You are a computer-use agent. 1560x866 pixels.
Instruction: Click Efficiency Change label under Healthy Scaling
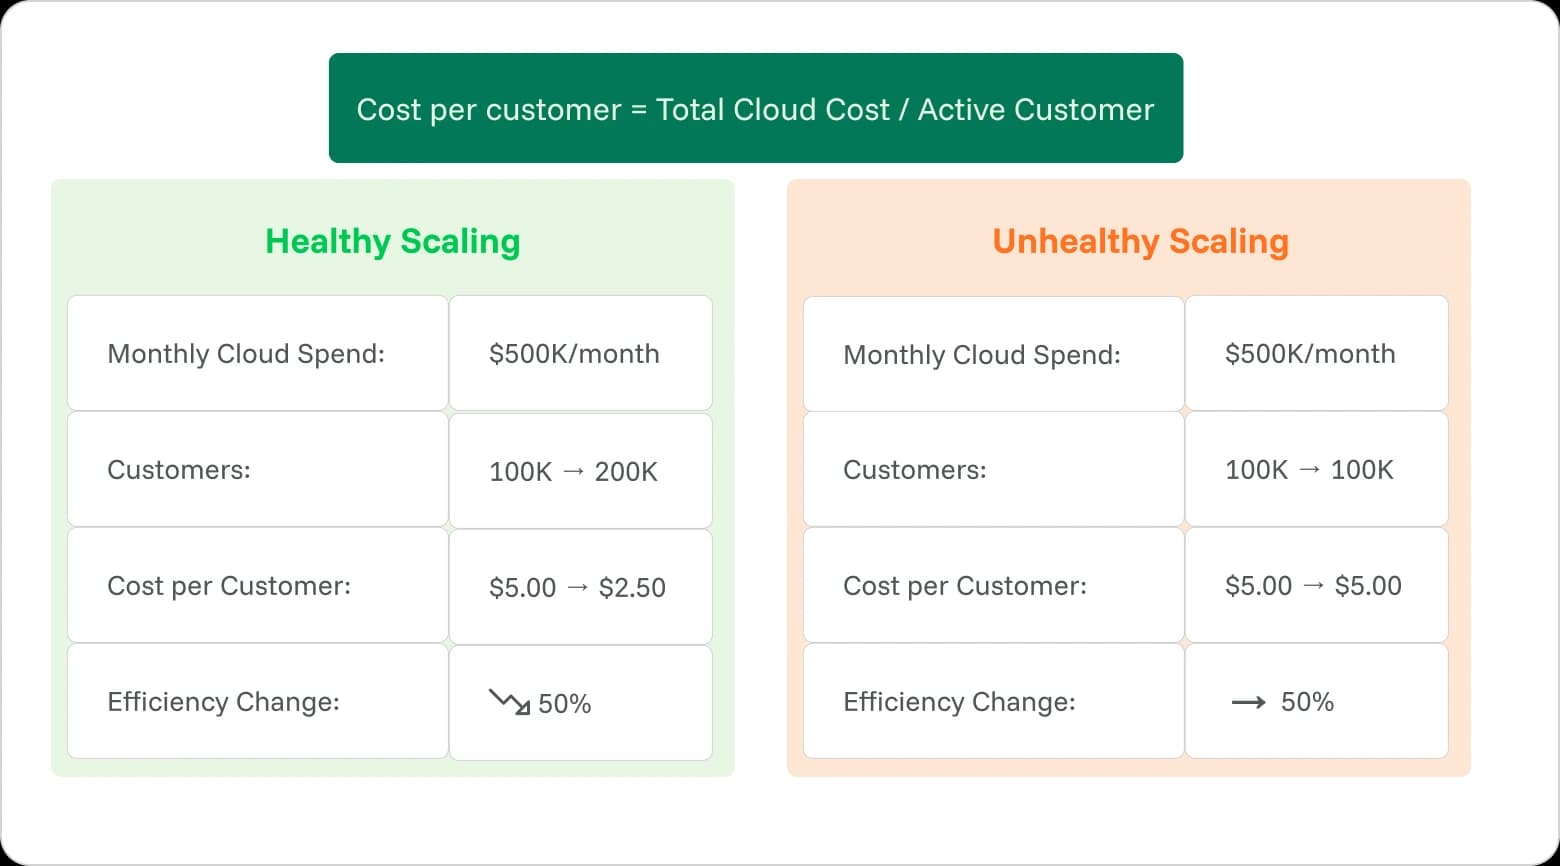coord(223,702)
